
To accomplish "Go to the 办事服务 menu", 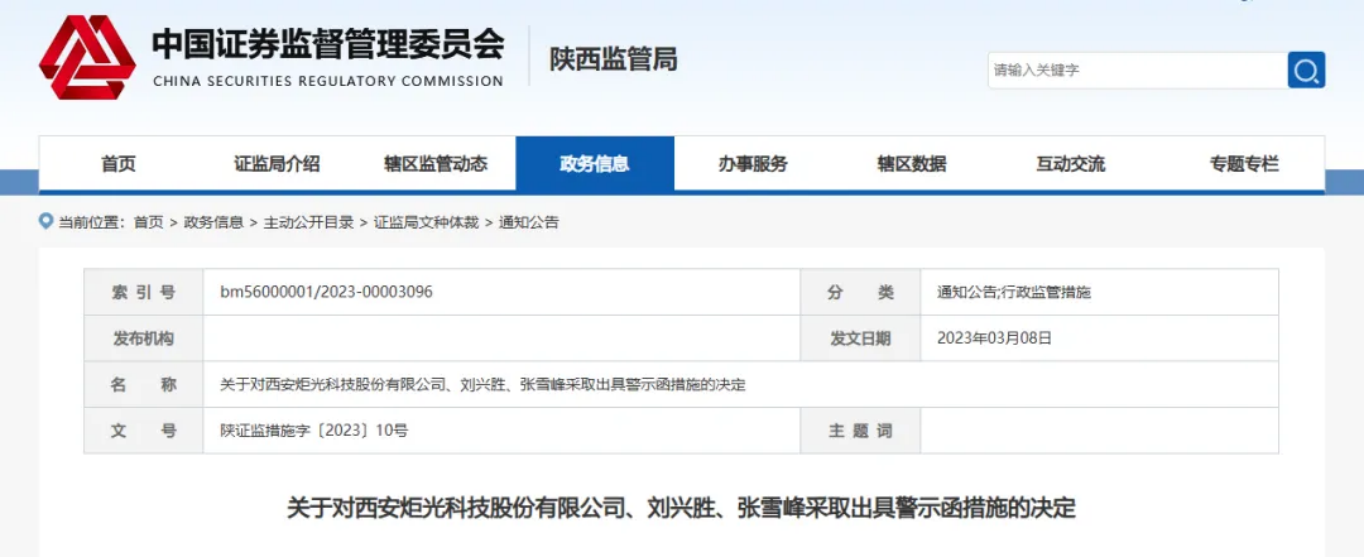I will point(753,164).
